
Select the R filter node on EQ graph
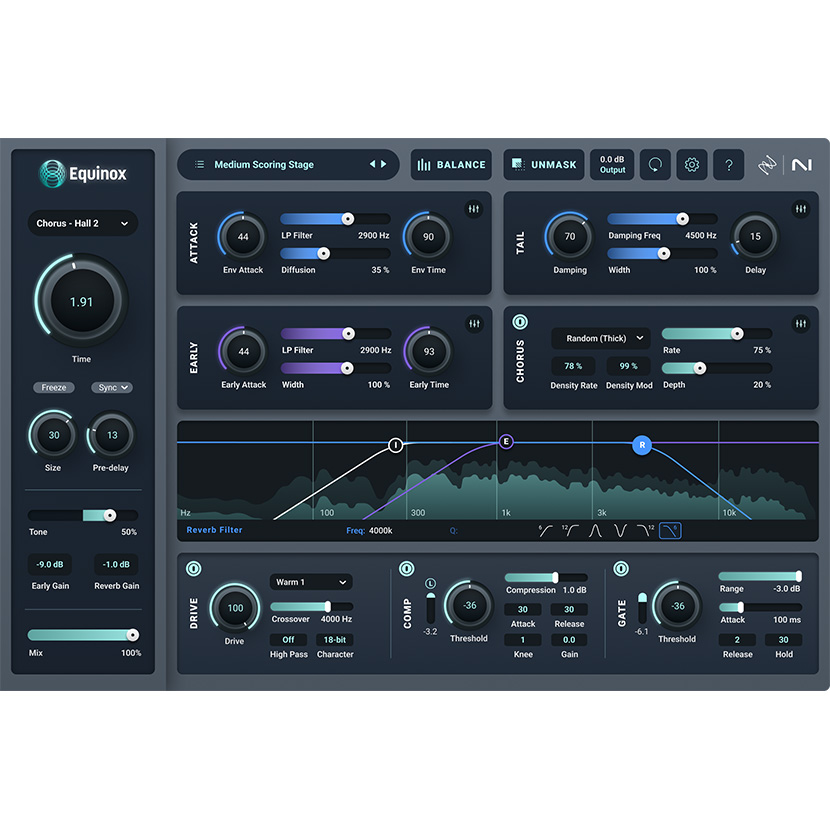[642, 445]
